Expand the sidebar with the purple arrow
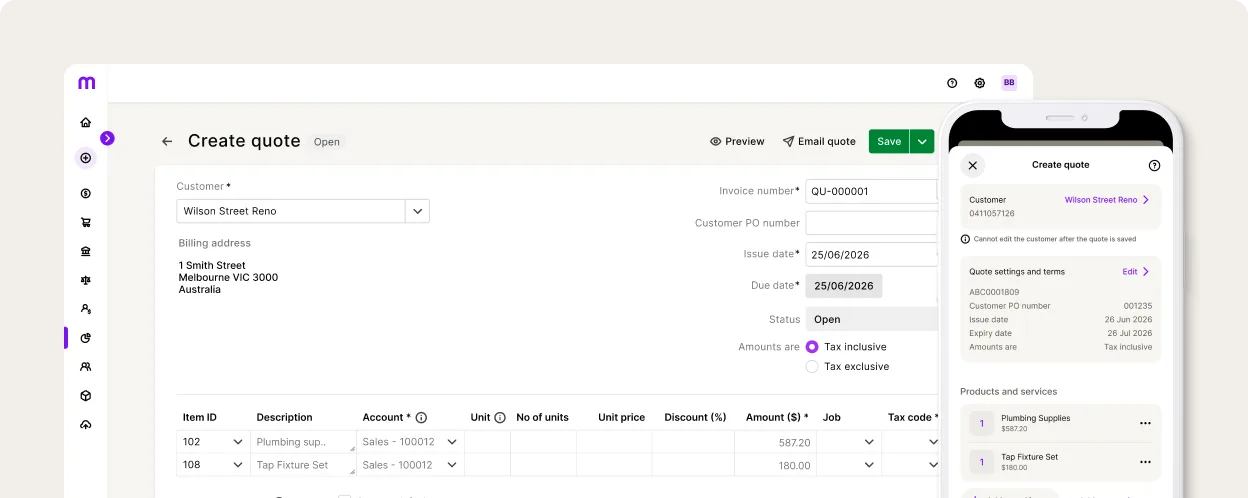 point(107,138)
